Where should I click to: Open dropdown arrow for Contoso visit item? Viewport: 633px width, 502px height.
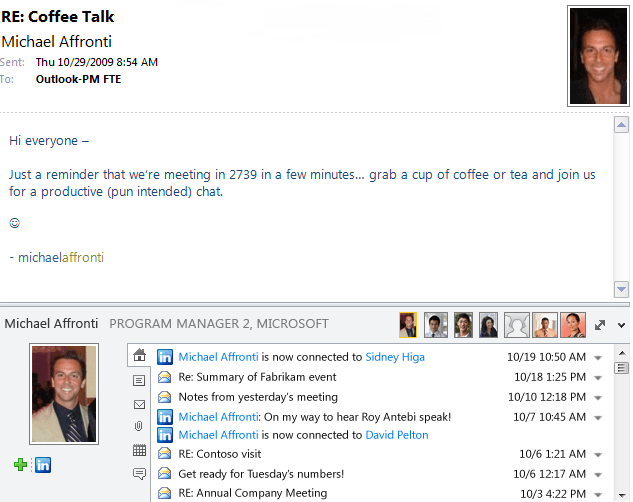tap(598, 455)
